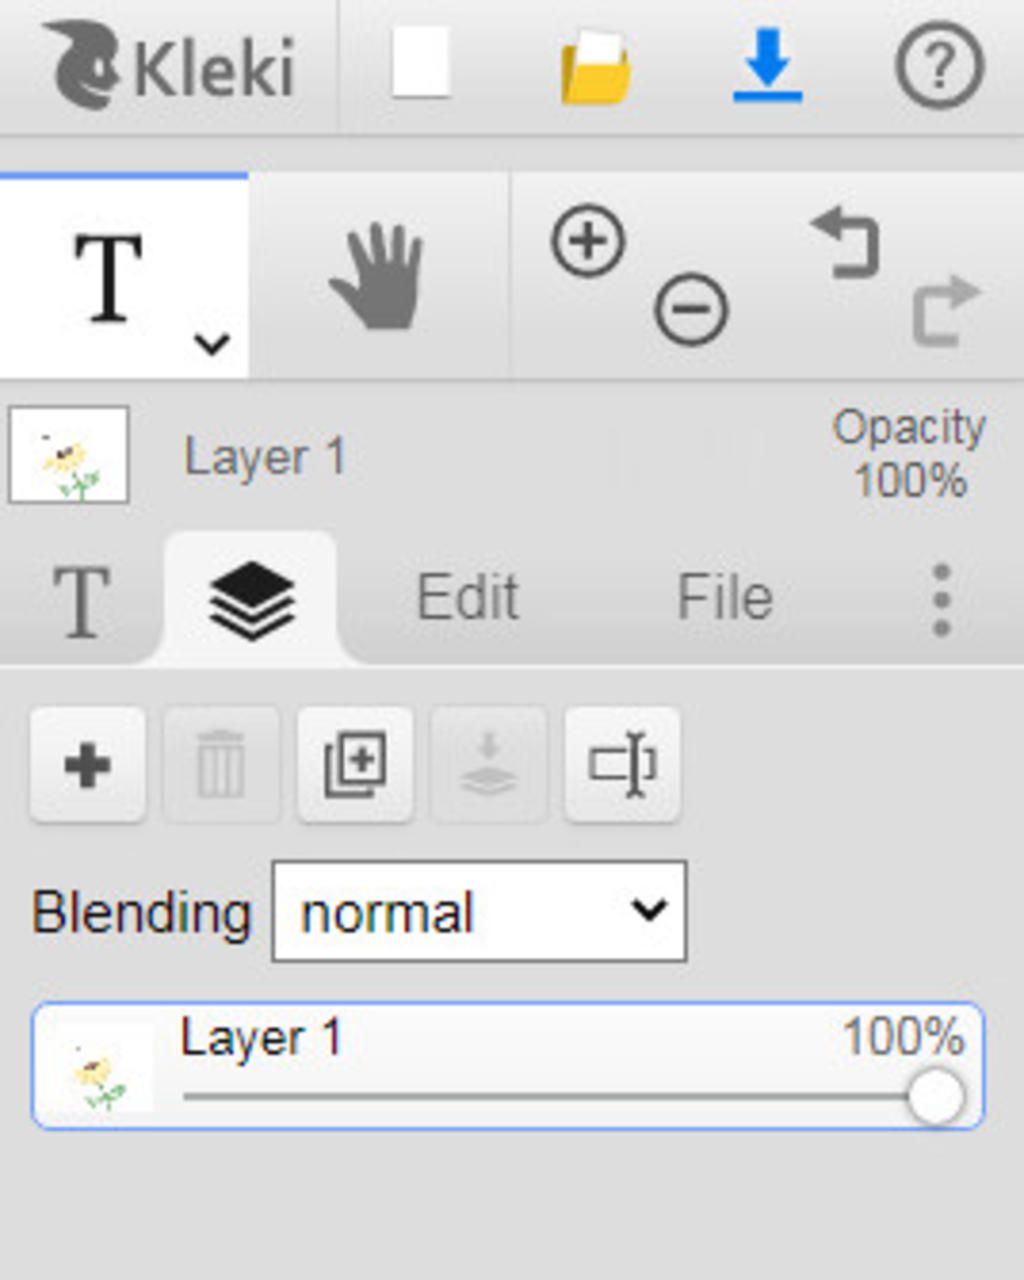Click the Kleki logo
The height and width of the screenshot is (1280, 1024).
[x=170, y=66]
